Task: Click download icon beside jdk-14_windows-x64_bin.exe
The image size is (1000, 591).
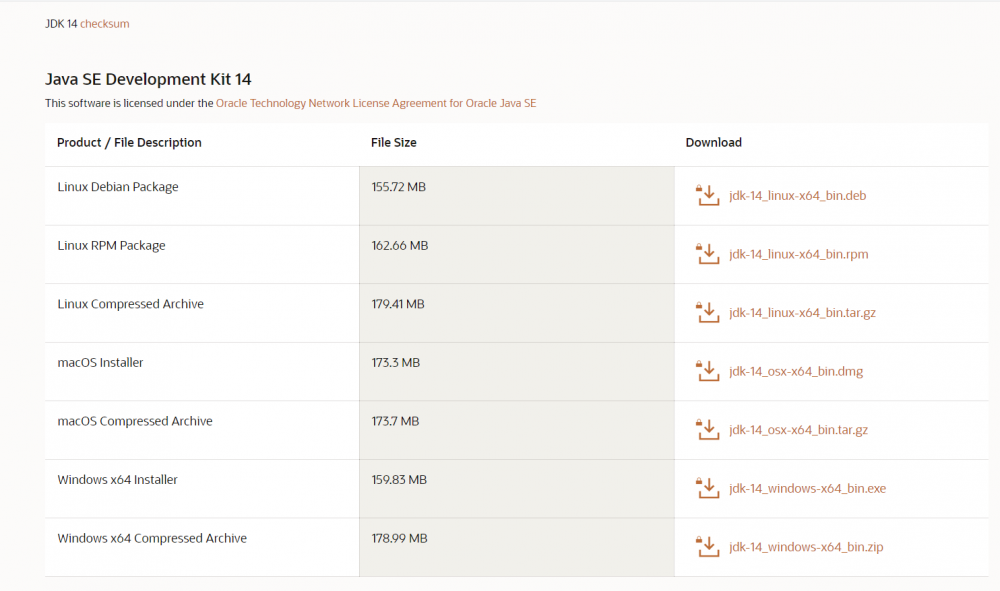Action: coord(707,488)
